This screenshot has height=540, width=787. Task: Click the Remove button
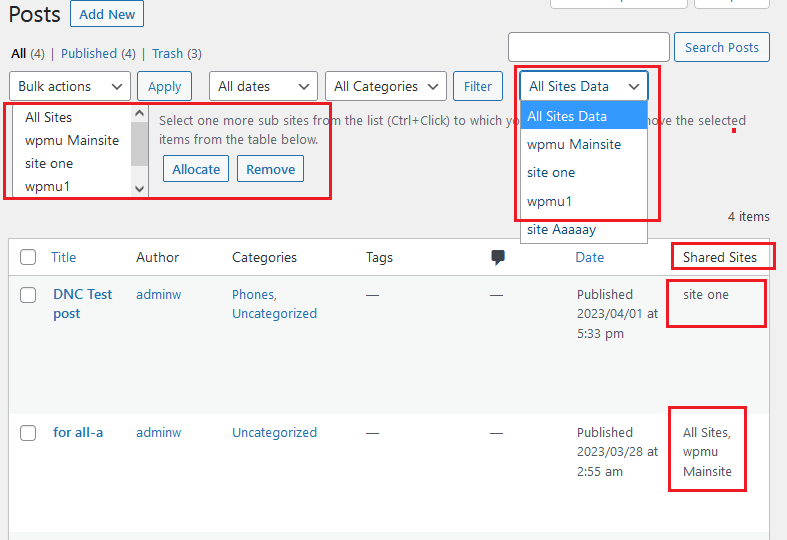click(270, 169)
